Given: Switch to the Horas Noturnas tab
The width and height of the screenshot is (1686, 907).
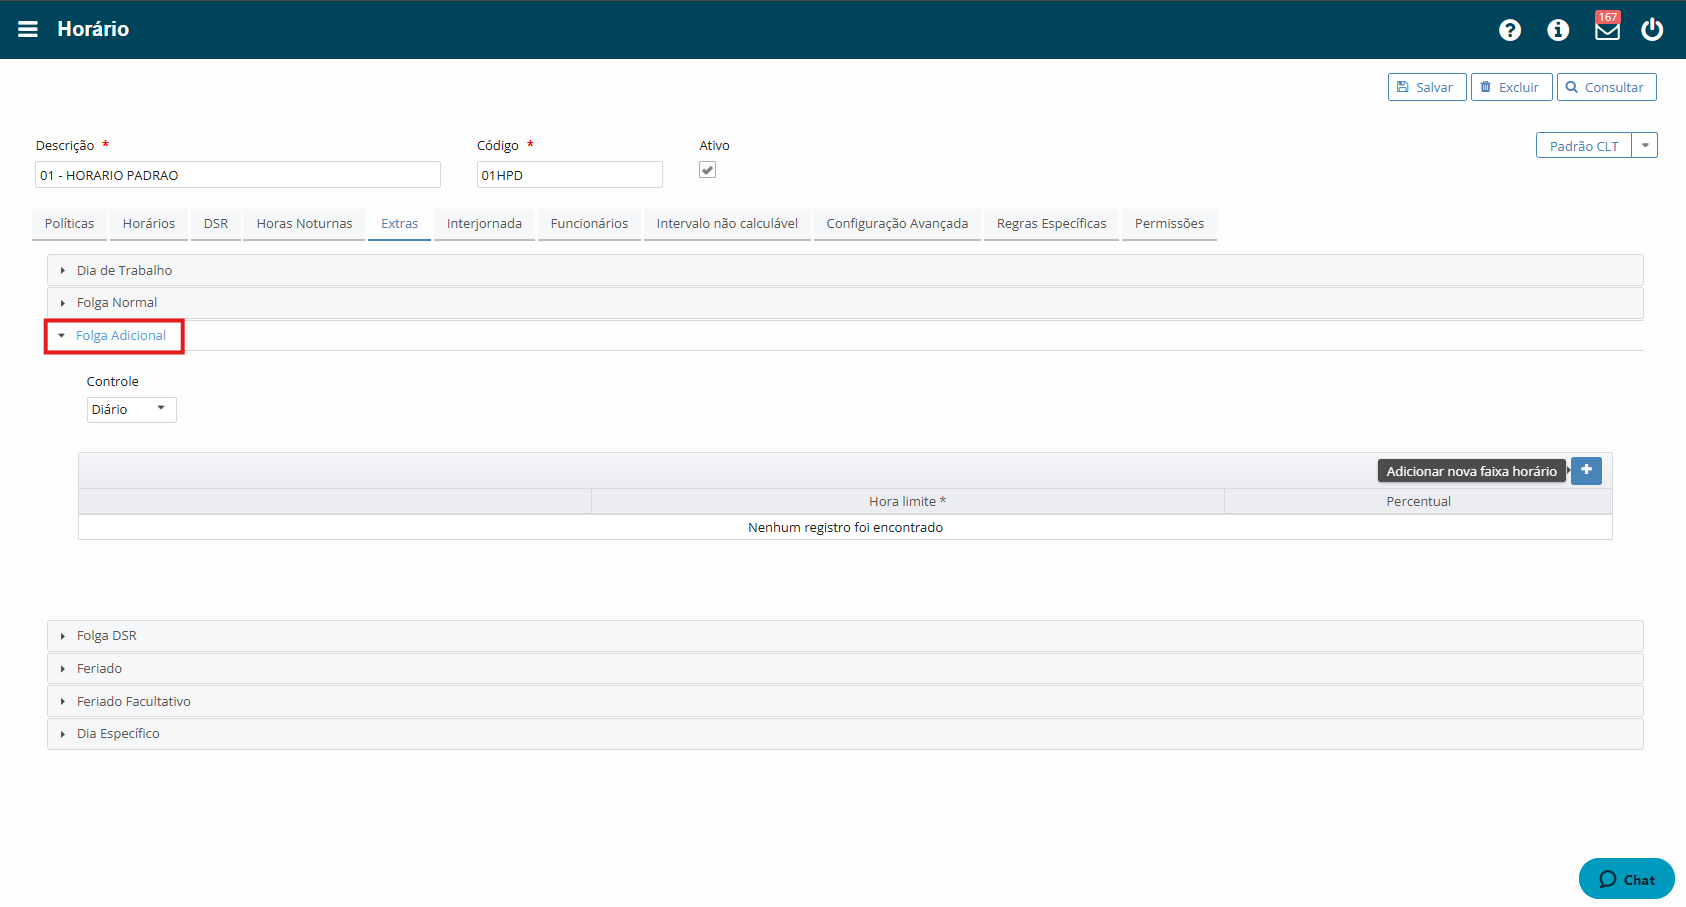Looking at the screenshot, I should click(x=304, y=224).
